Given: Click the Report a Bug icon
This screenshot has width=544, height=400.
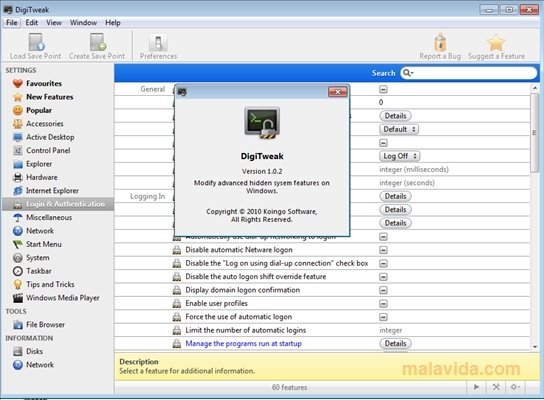Looking at the screenshot, I should point(440,42).
